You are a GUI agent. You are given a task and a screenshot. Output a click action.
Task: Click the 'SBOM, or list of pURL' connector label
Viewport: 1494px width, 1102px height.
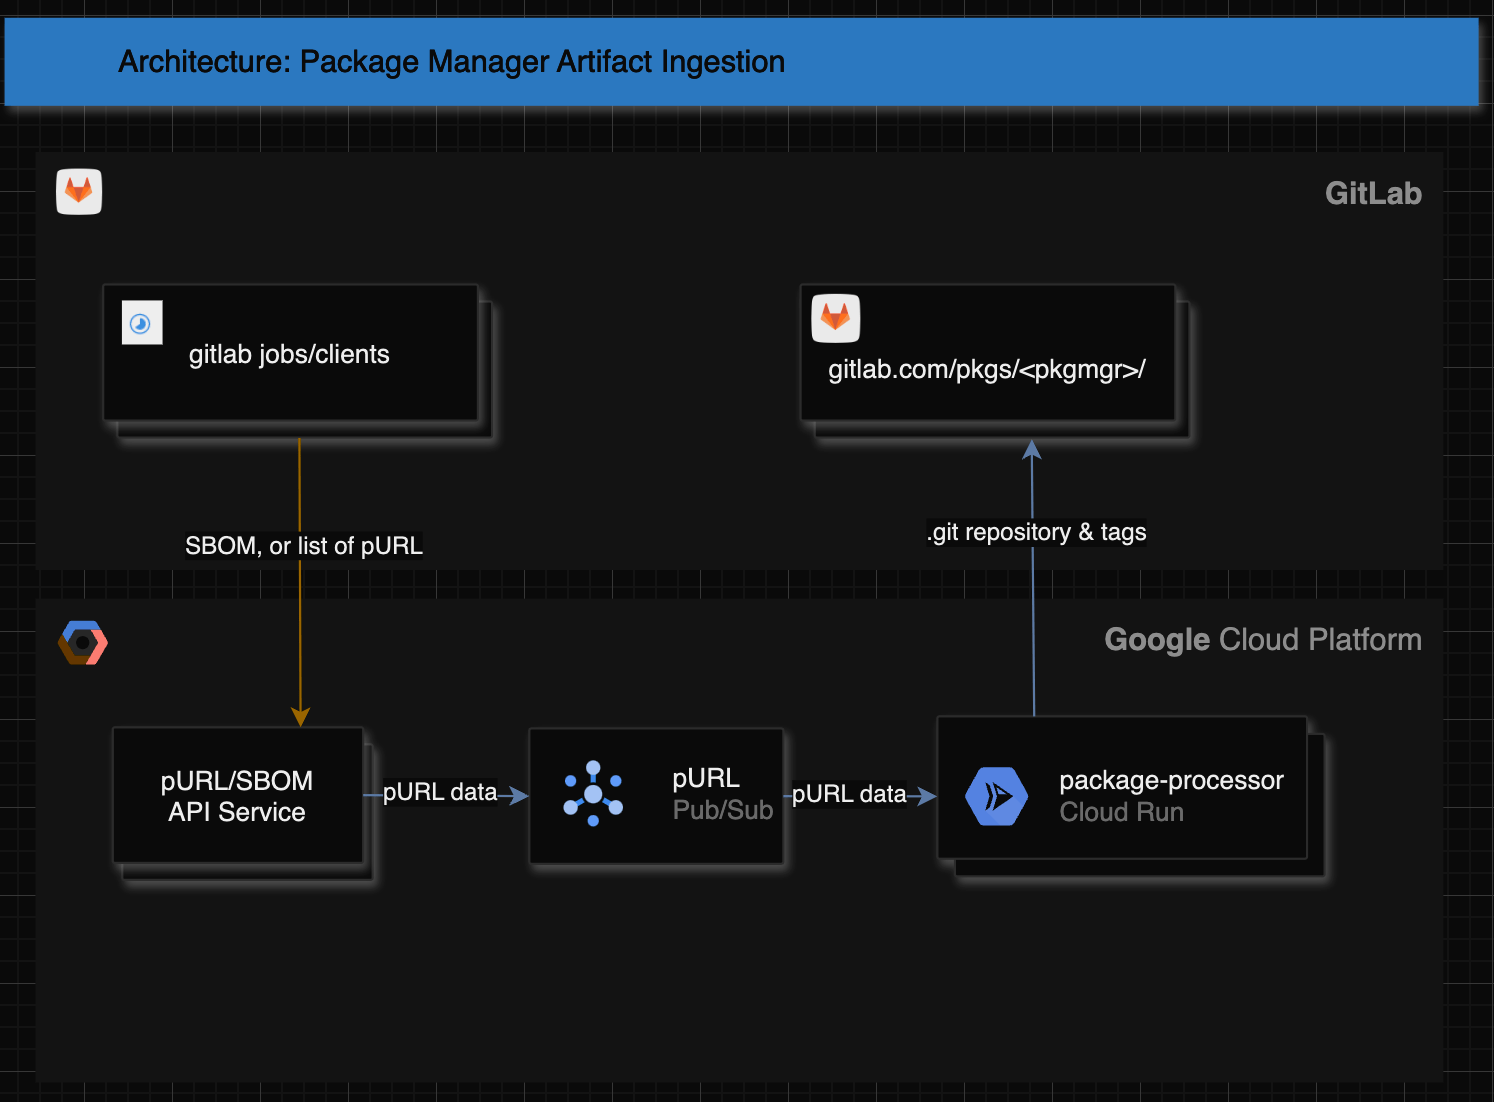click(x=303, y=545)
